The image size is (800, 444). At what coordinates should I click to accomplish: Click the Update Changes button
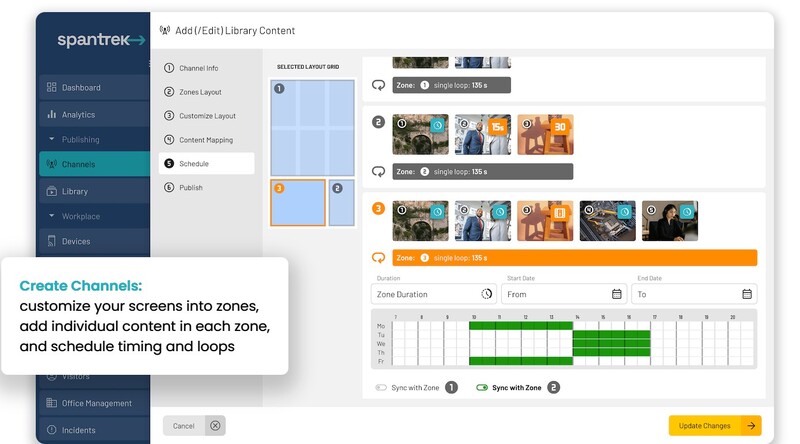click(x=714, y=425)
